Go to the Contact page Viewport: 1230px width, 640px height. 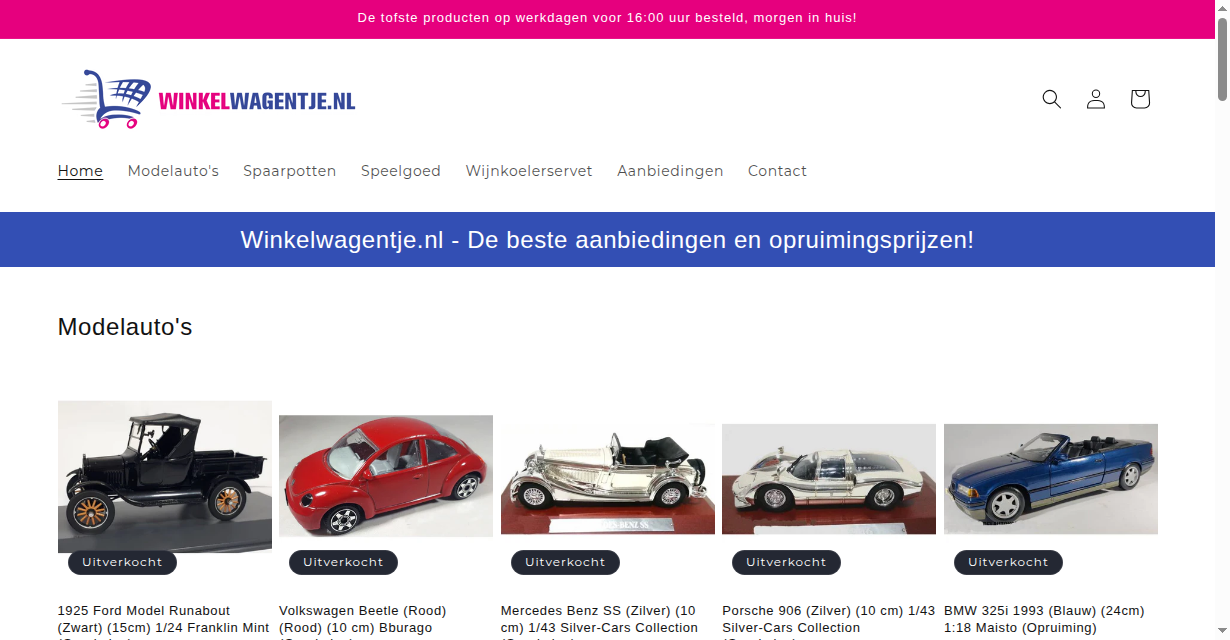(x=777, y=171)
